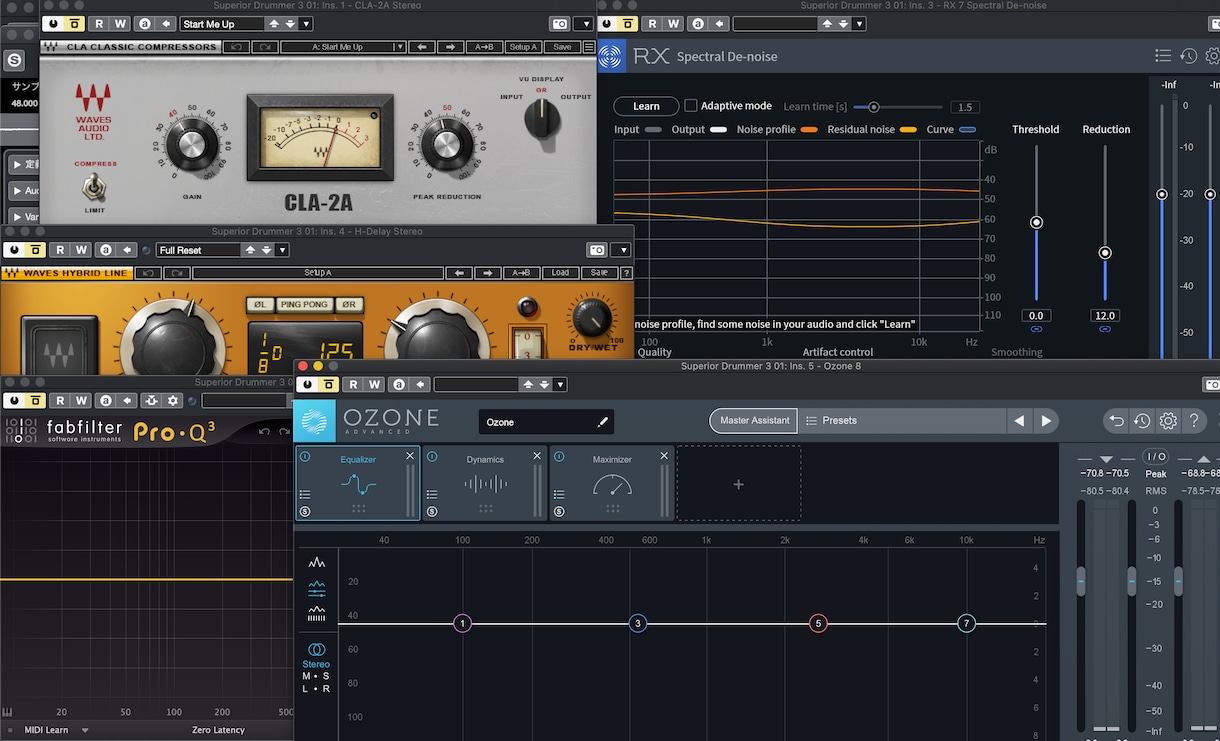Screen dimensions: 1220x741
Task: Click redo arrow in CLA Classic Compressors toolbar
Action: tap(264, 47)
